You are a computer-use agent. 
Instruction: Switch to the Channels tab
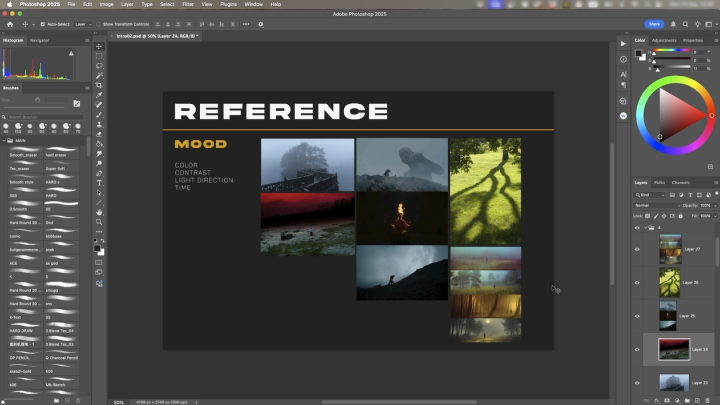(x=681, y=182)
